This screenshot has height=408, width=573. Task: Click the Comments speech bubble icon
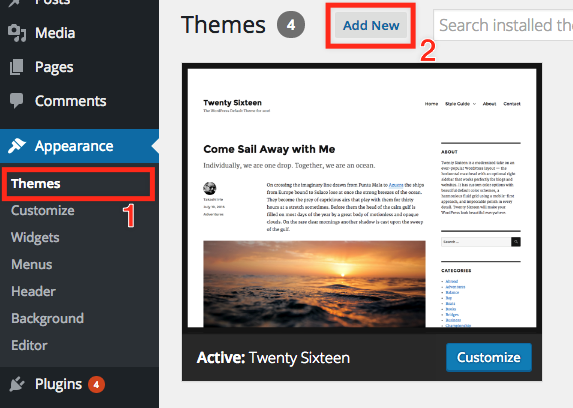click(16, 101)
